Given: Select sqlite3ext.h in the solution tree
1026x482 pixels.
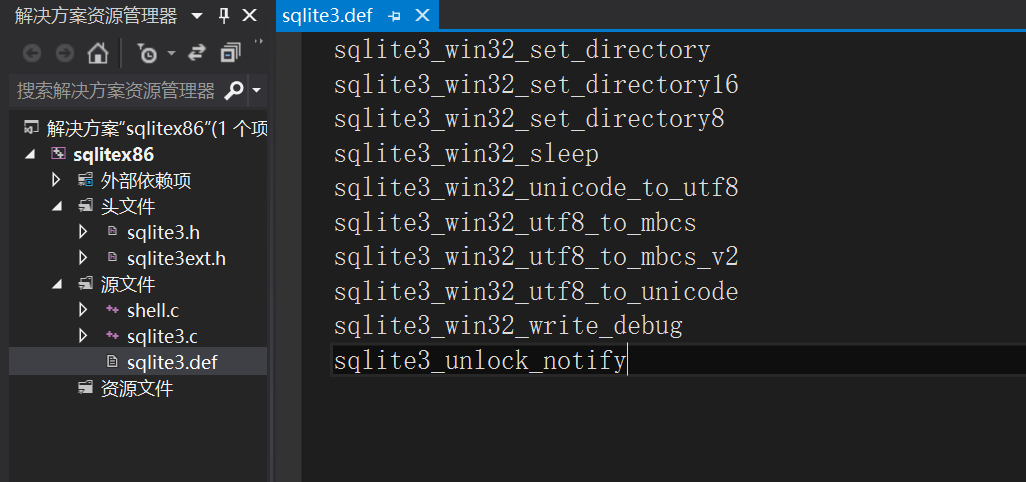Looking at the screenshot, I should [x=176, y=259].
